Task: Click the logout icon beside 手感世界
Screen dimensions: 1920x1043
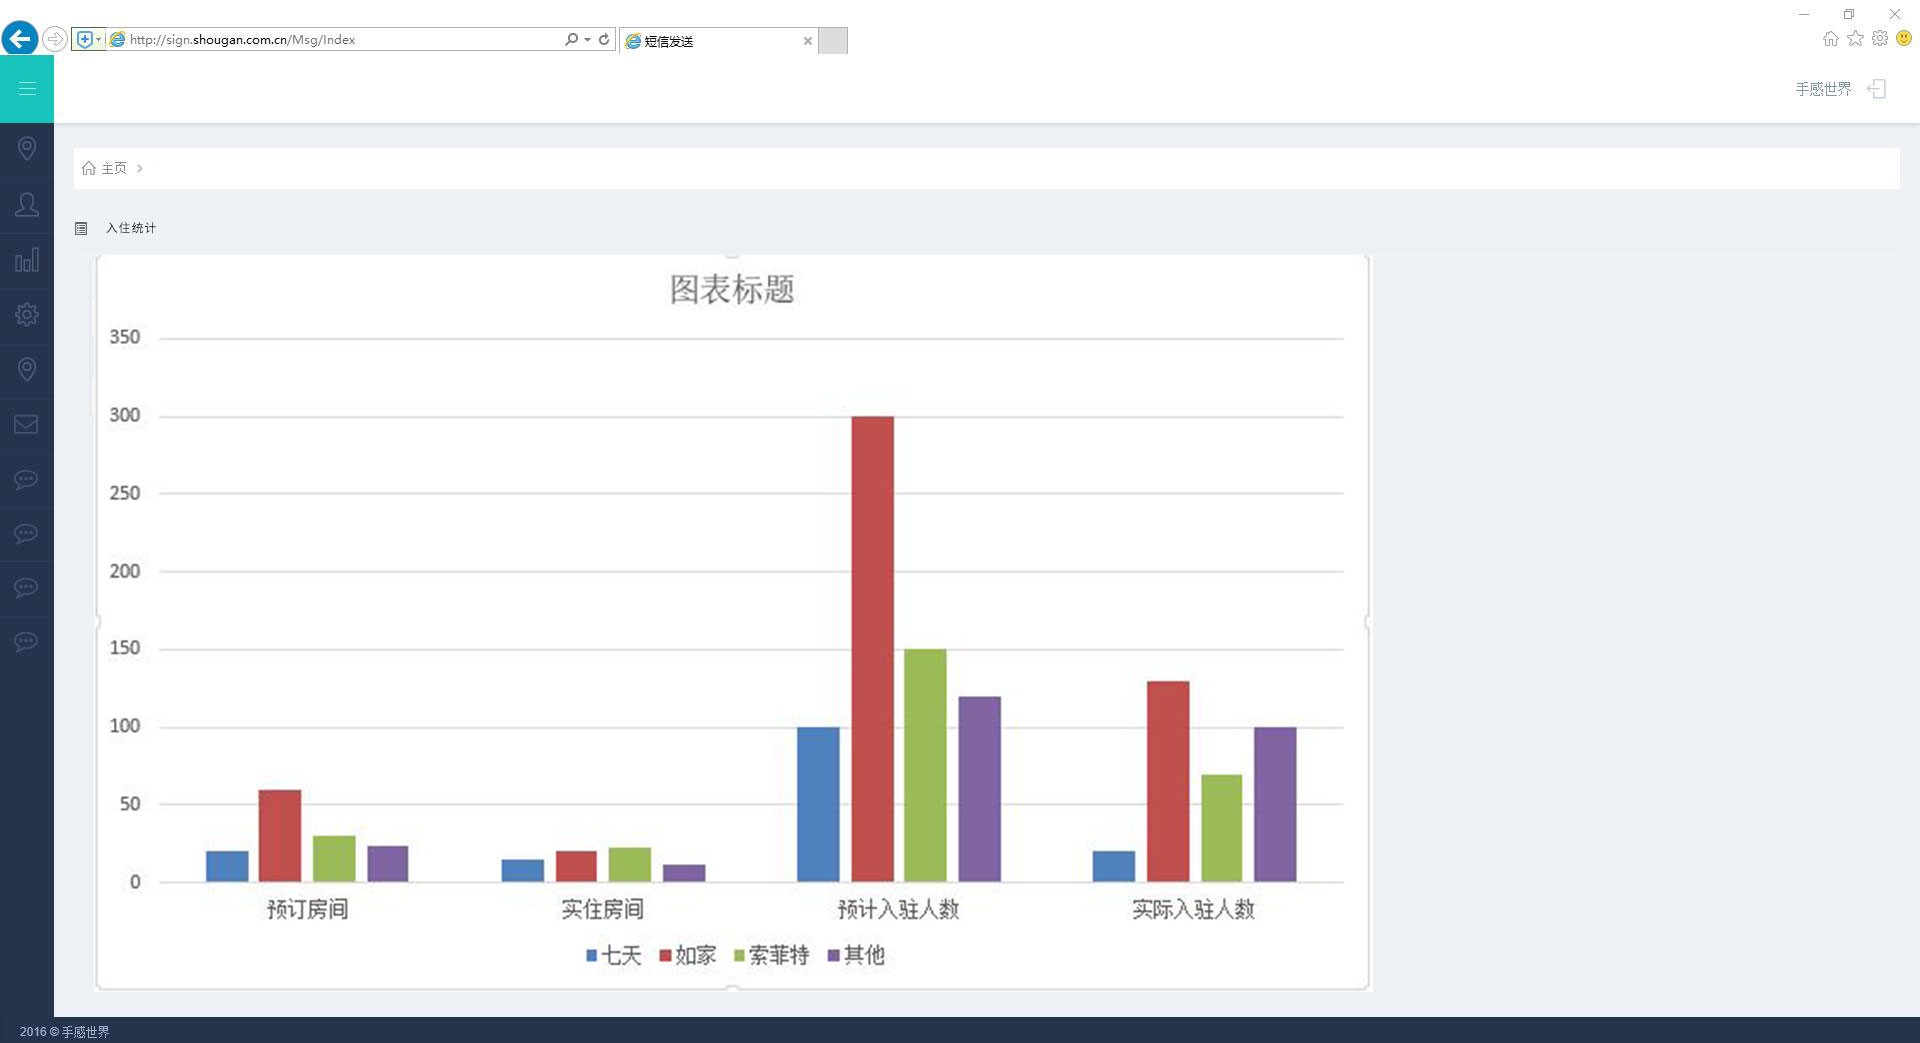Action: 1877,89
